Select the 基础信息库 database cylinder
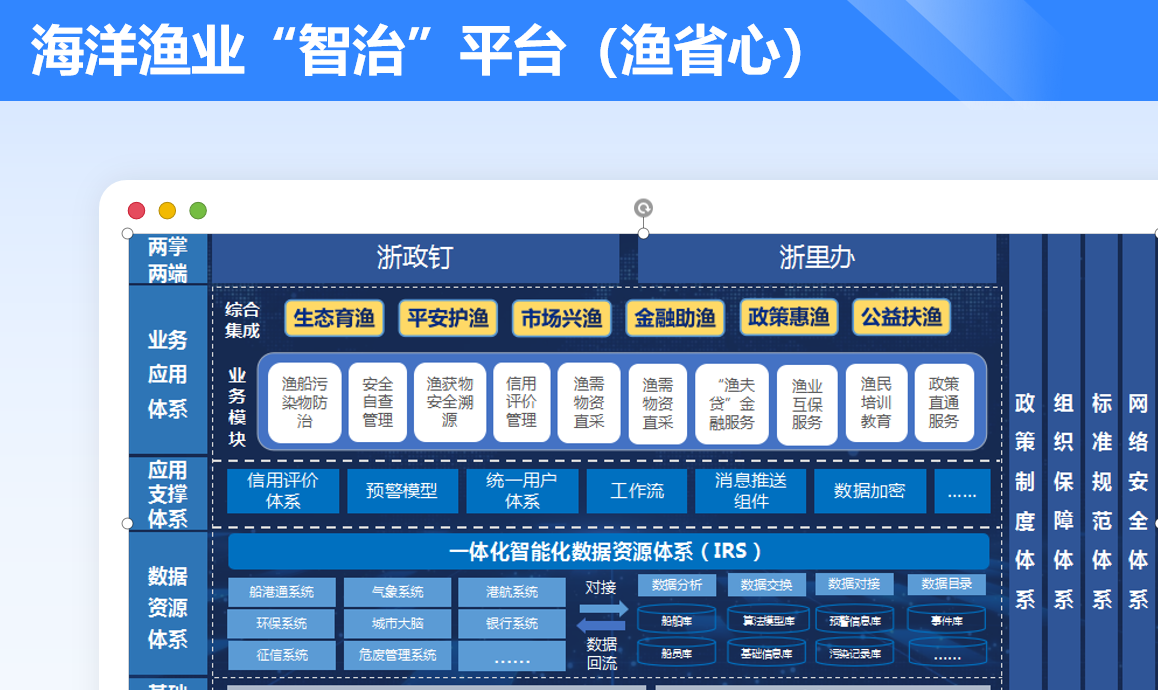 click(768, 652)
